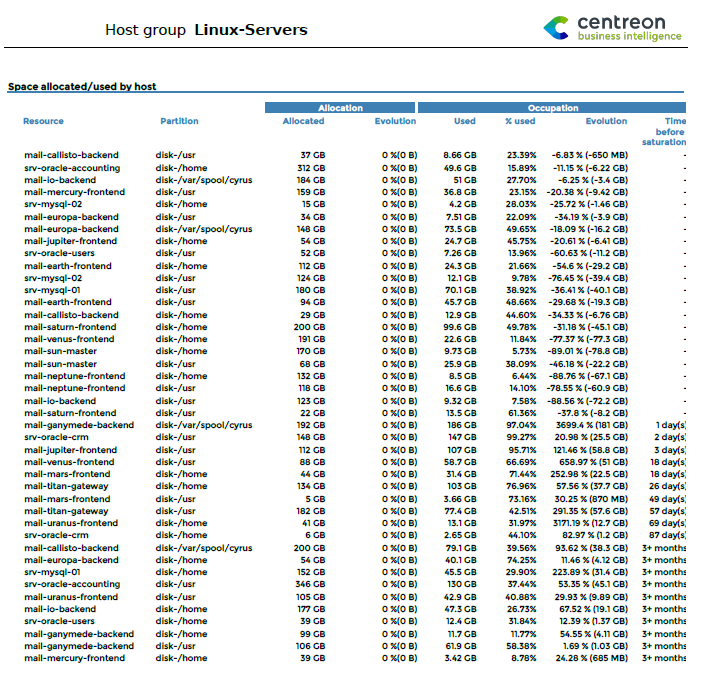Screen dimensions: 702x683
Task: Click the Occupation group header
Action: [553, 108]
